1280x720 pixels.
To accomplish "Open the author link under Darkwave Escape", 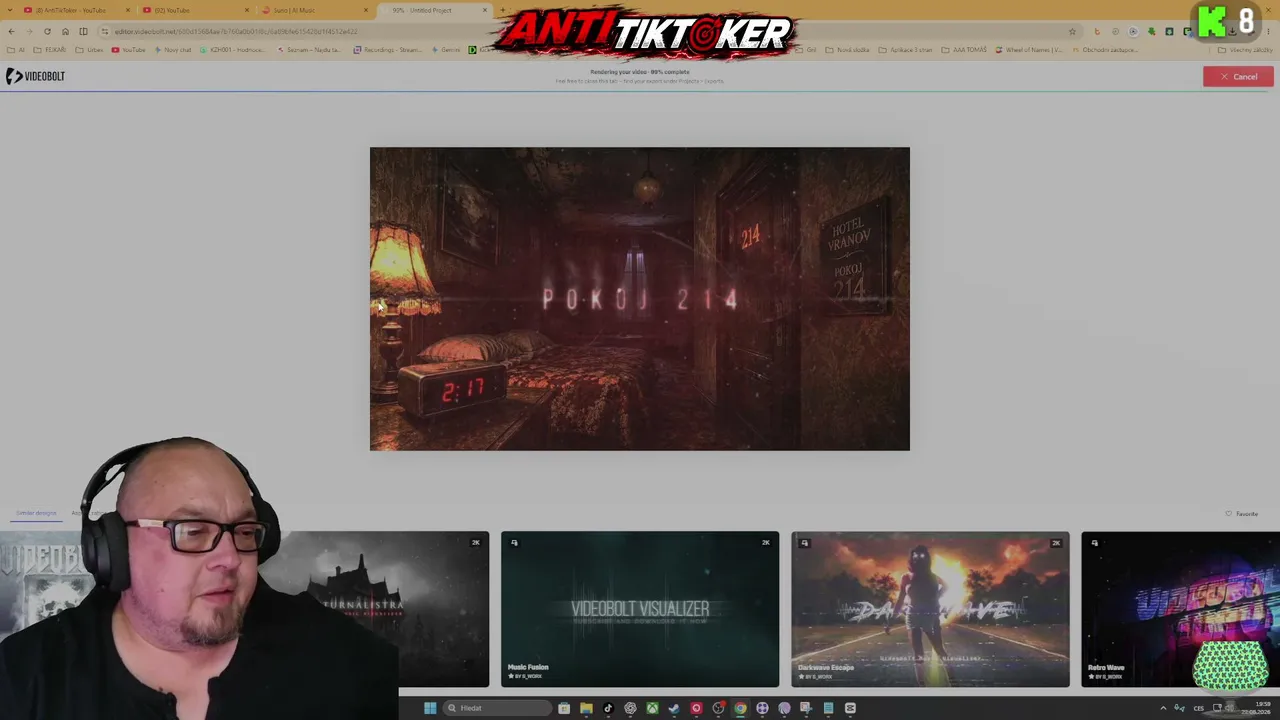I will click(815, 677).
